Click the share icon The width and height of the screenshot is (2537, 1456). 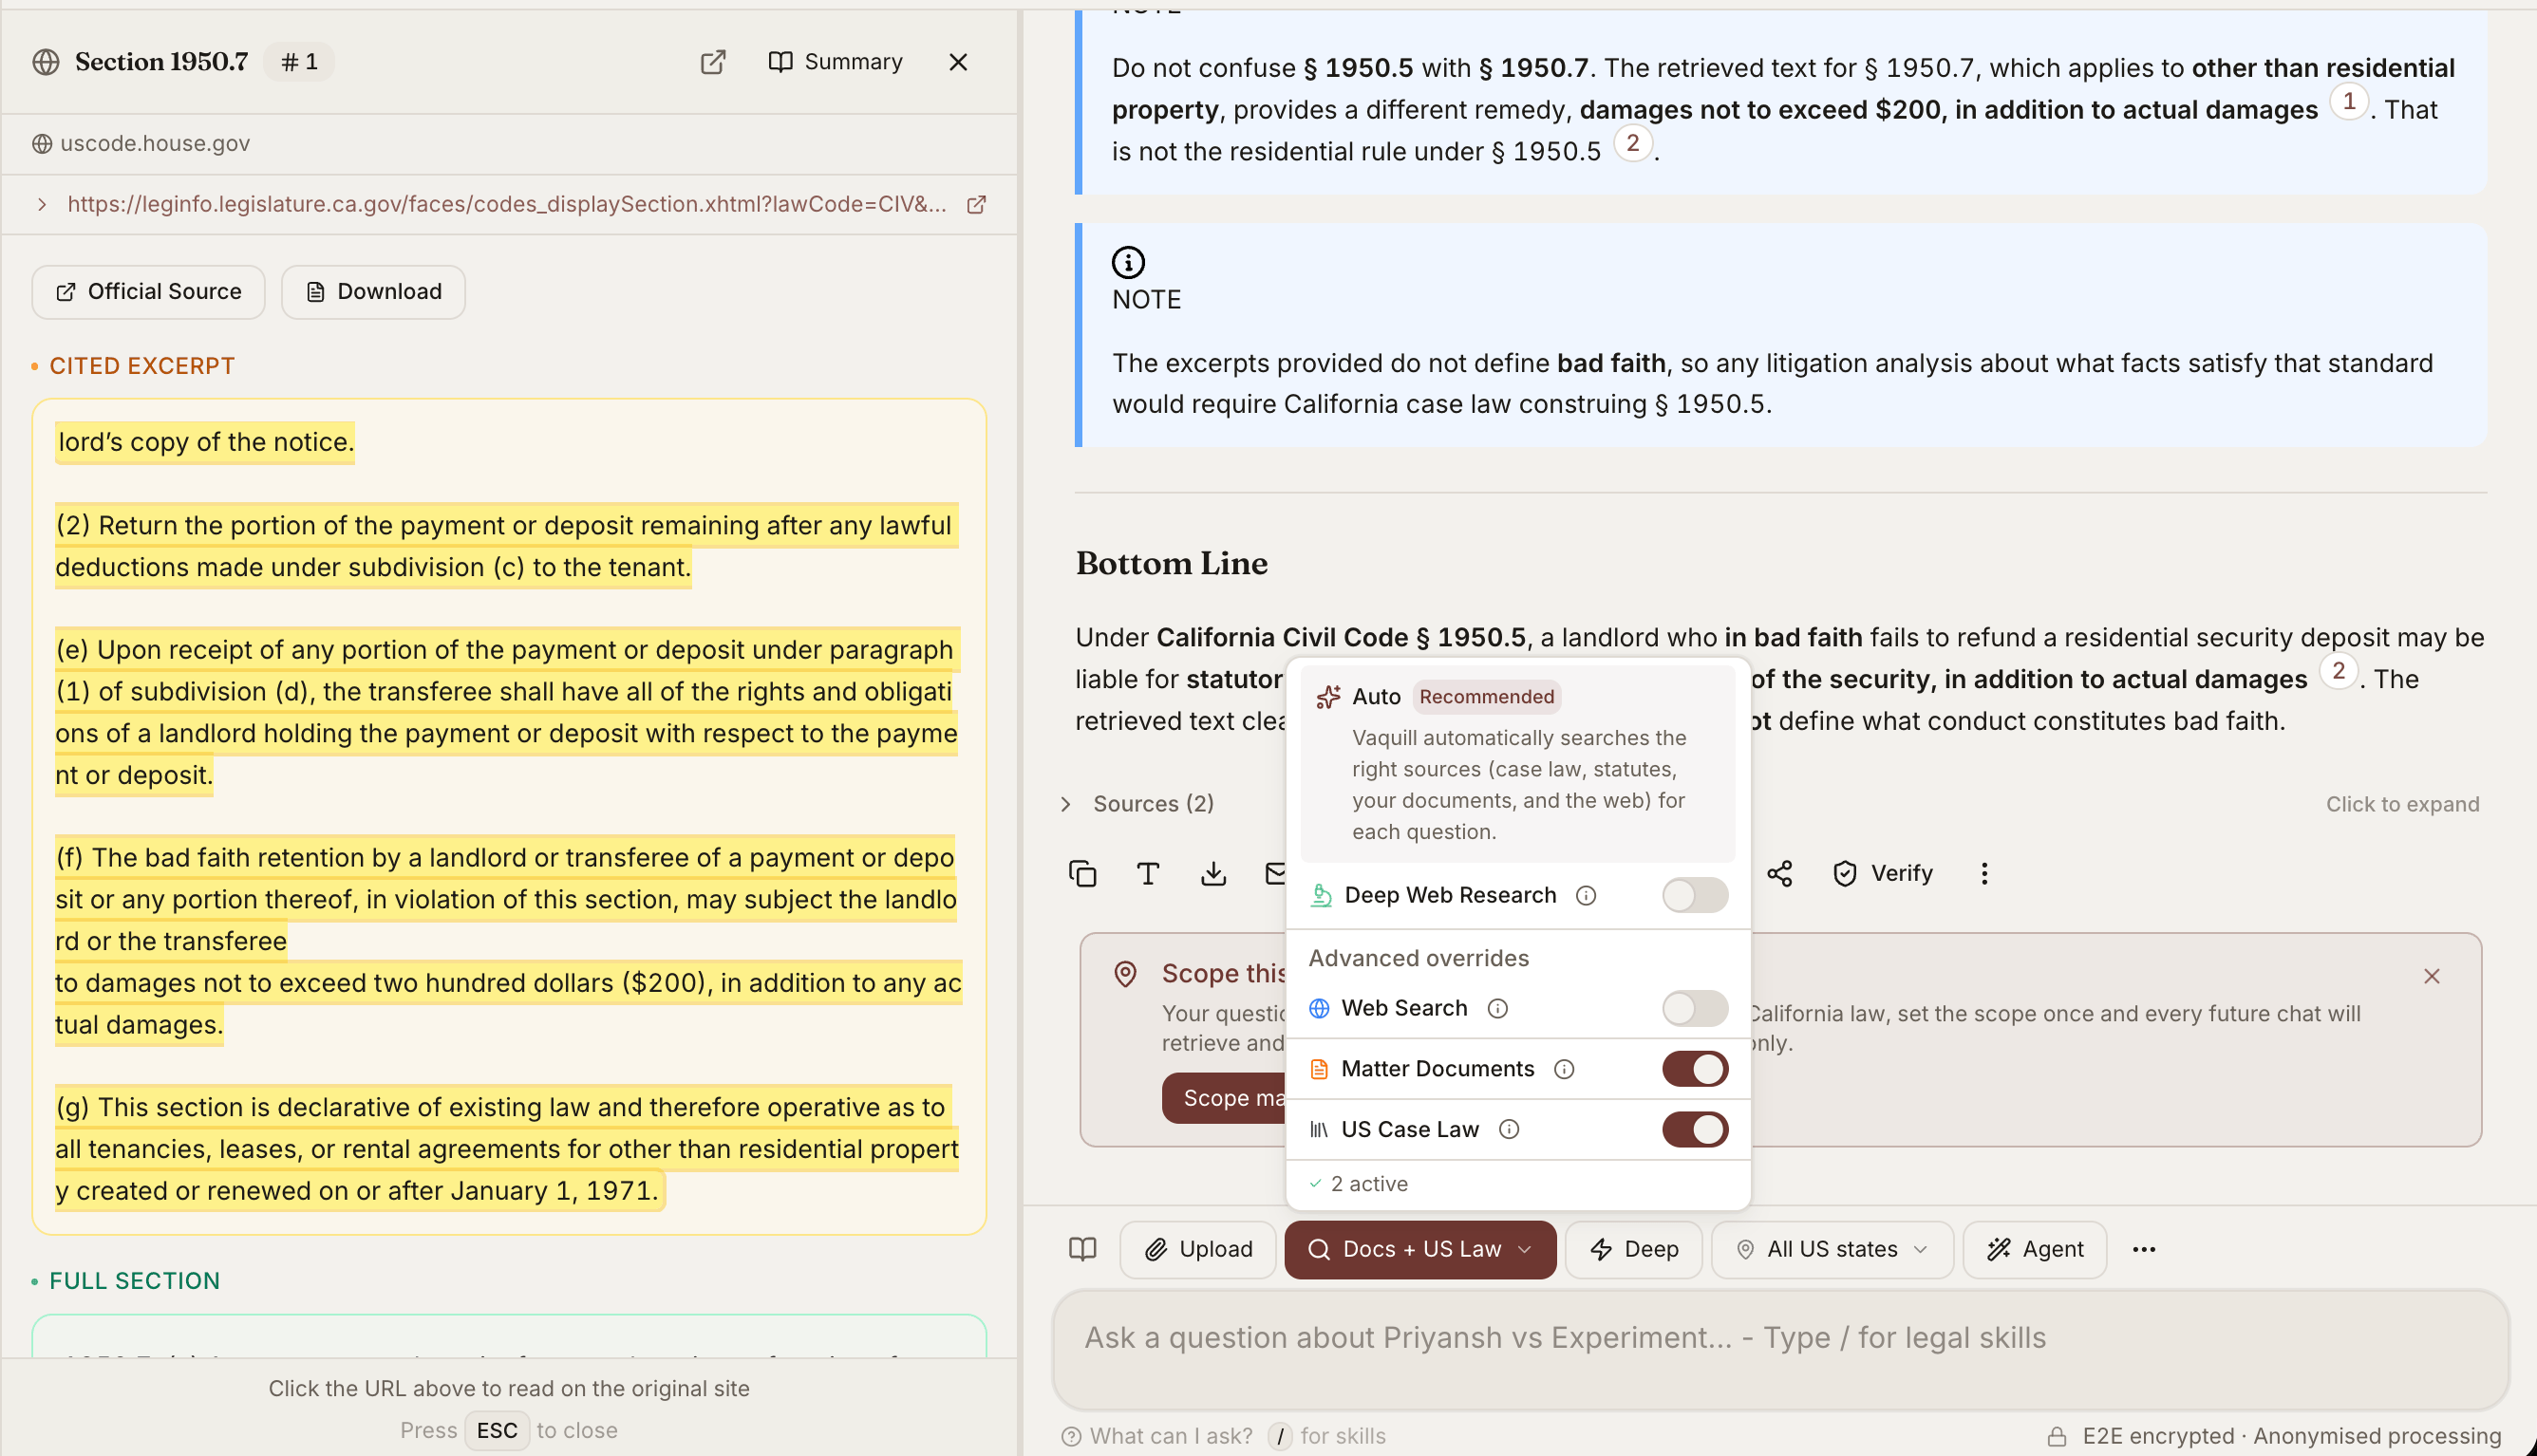1780,873
